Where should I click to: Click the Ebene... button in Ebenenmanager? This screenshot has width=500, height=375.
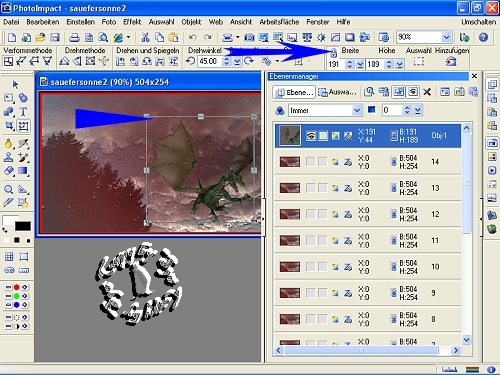tap(294, 92)
